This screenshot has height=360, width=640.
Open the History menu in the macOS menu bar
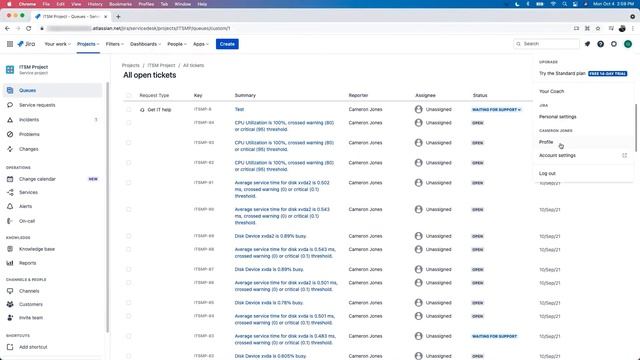[95, 4]
